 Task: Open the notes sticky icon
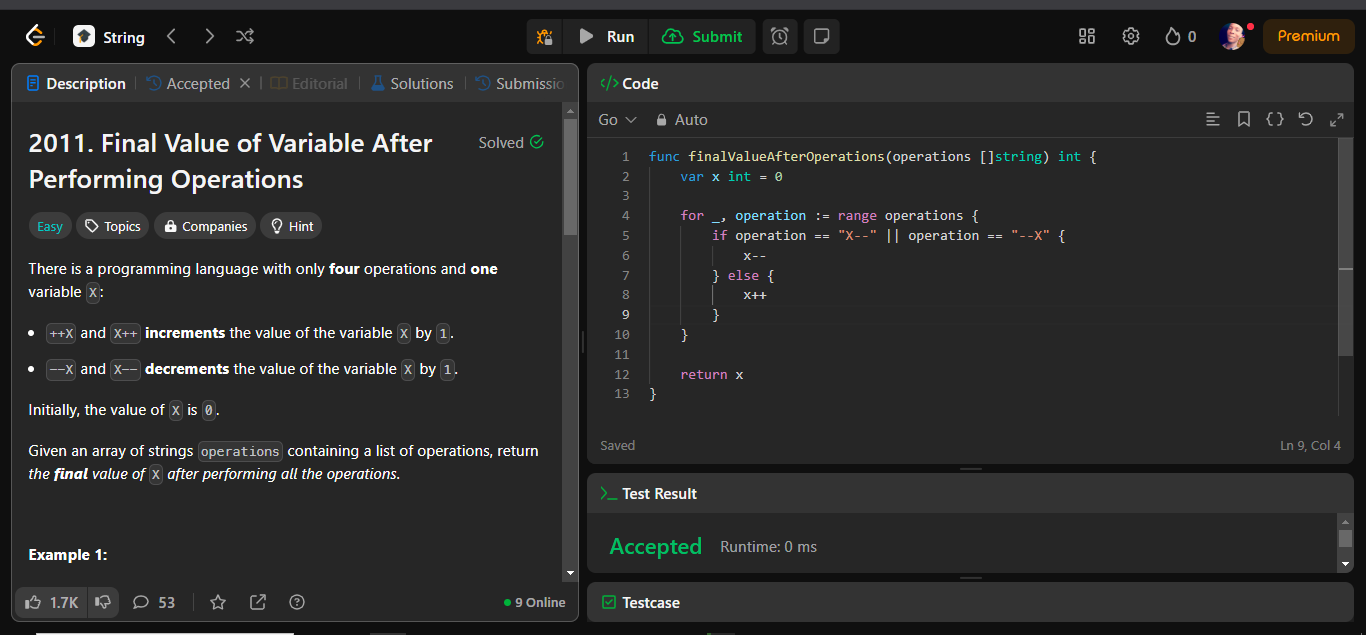(x=821, y=36)
